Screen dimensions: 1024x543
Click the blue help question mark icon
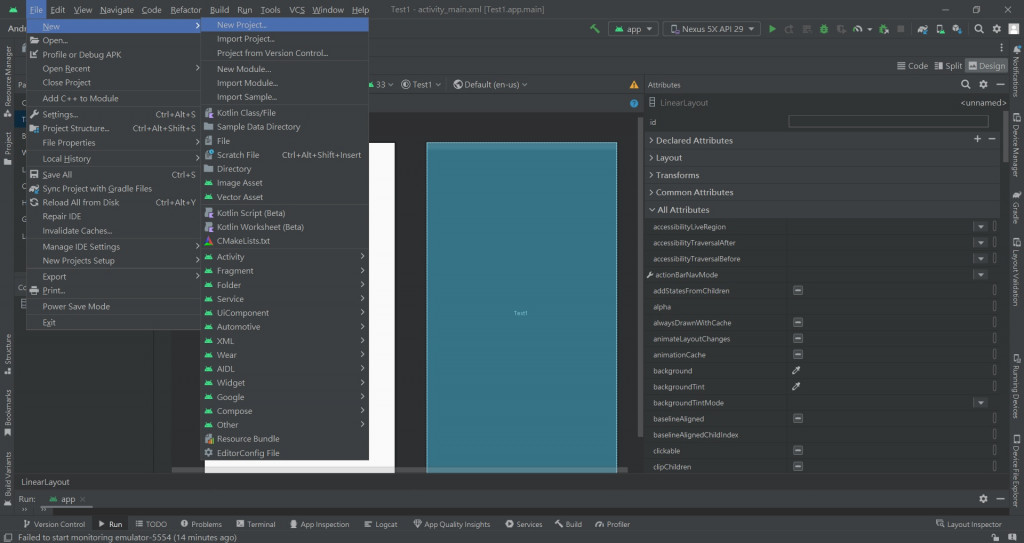coord(633,103)
